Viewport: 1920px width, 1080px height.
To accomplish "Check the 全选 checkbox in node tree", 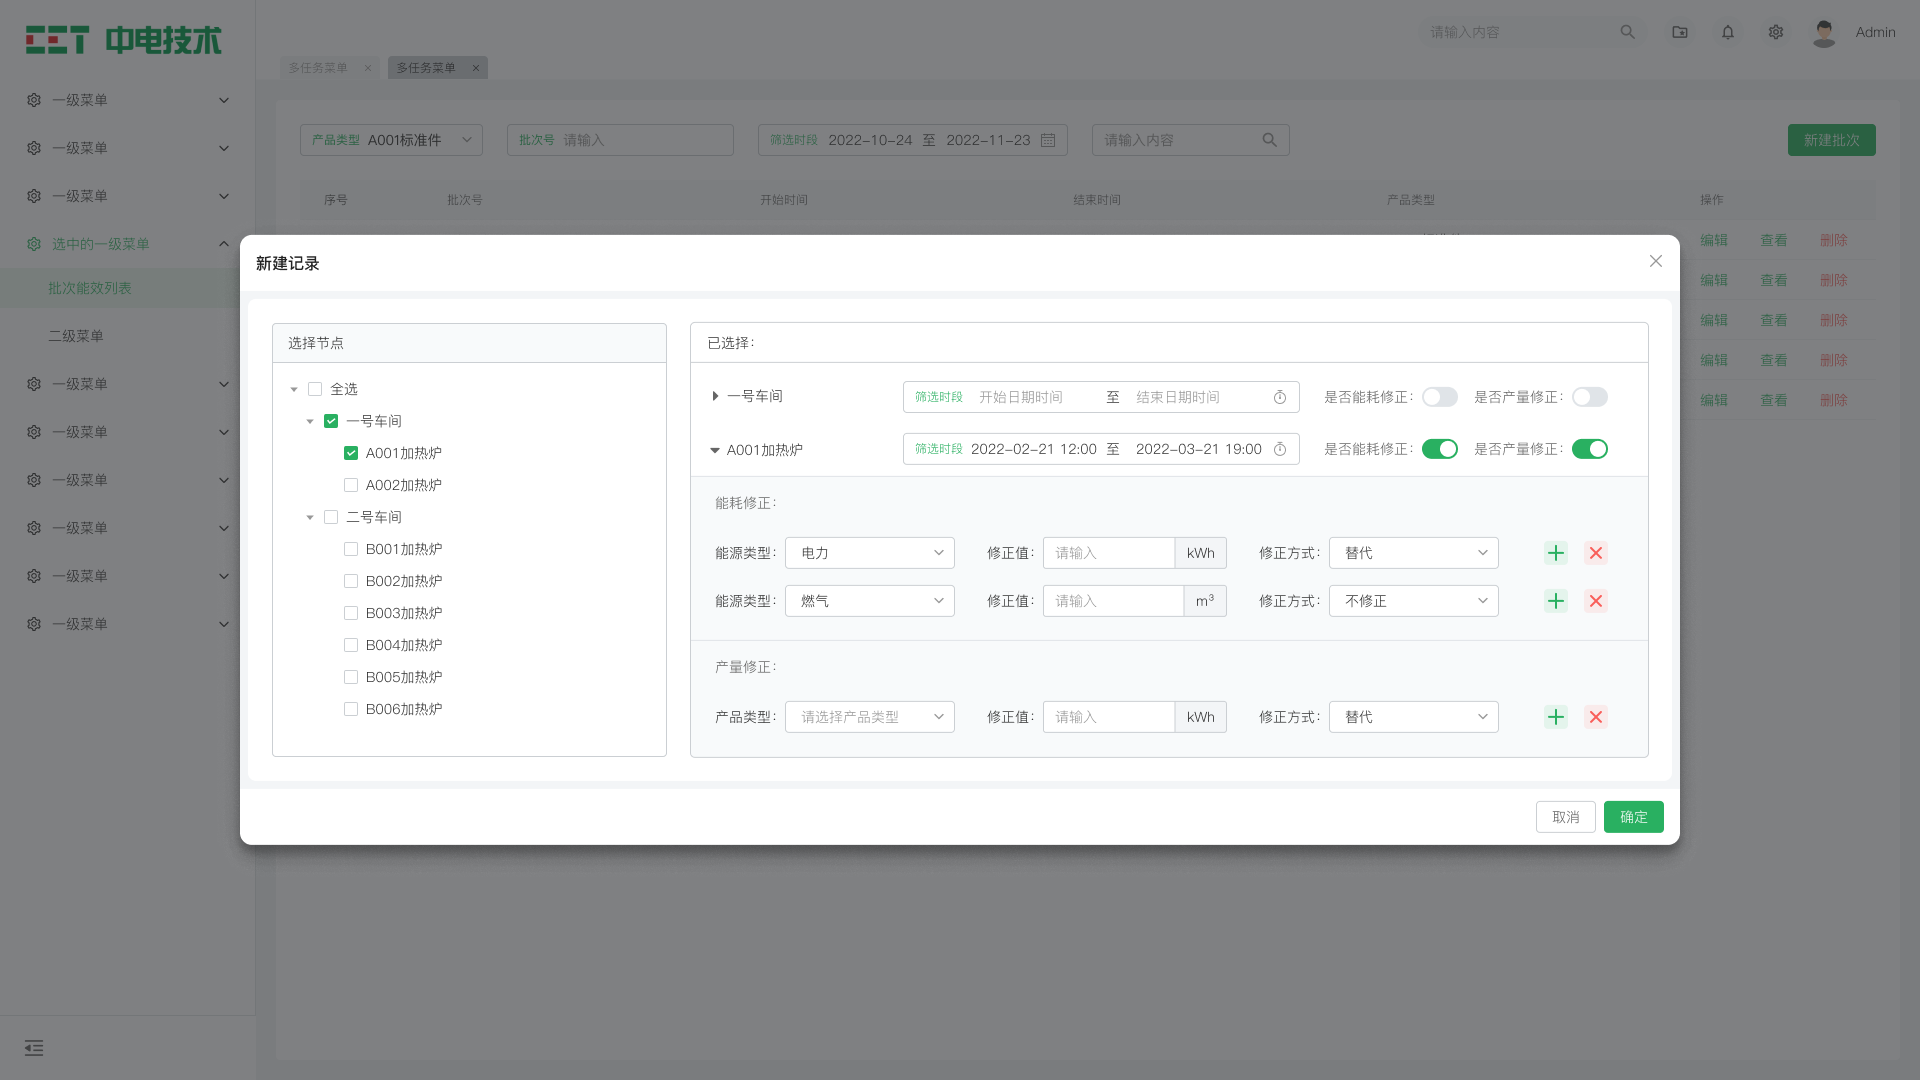I will click(x=315, y=389).
